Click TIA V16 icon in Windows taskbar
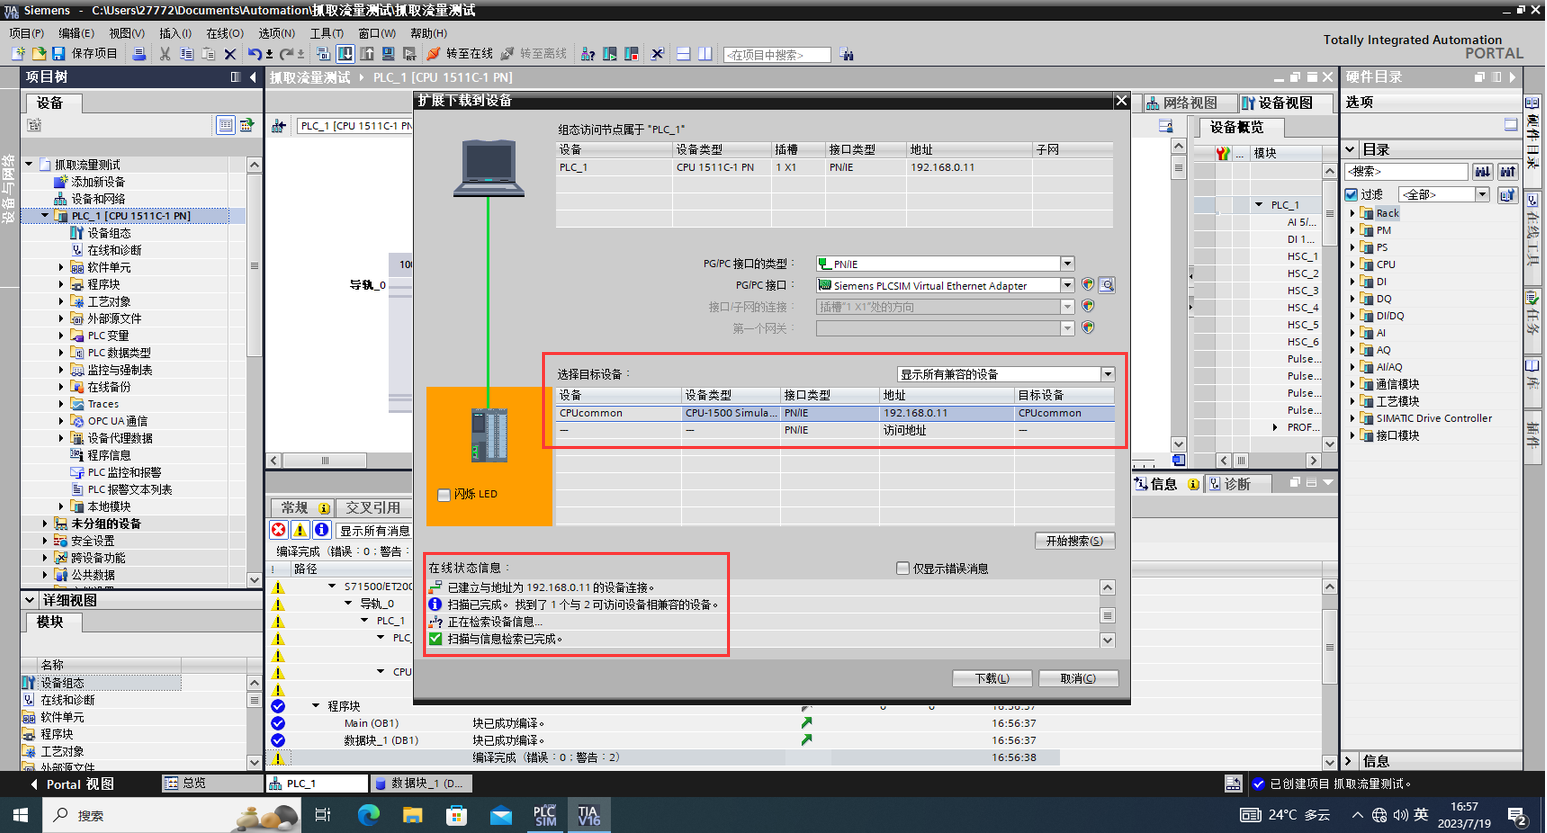 click(x=588, y=815)
